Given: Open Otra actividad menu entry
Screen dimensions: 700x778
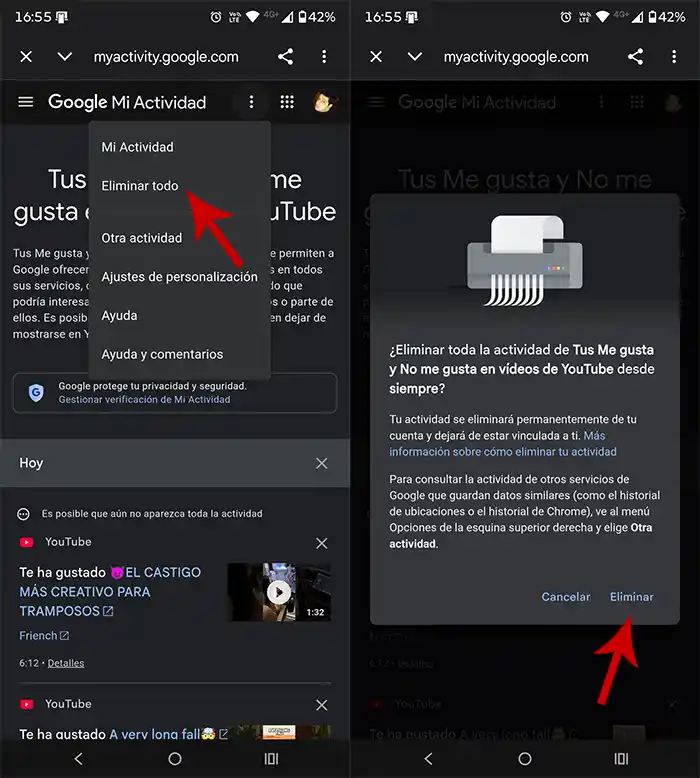Looking at the screenshot, I should pyautogui.click(x=141, y=238).
